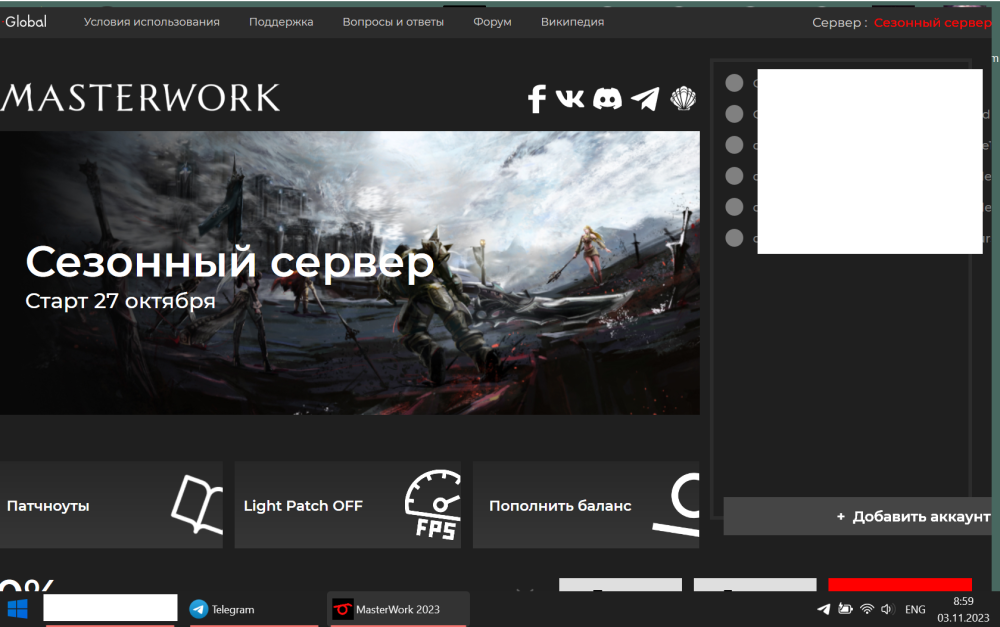Click the Discord icon in the header

(x=607, y=98)
